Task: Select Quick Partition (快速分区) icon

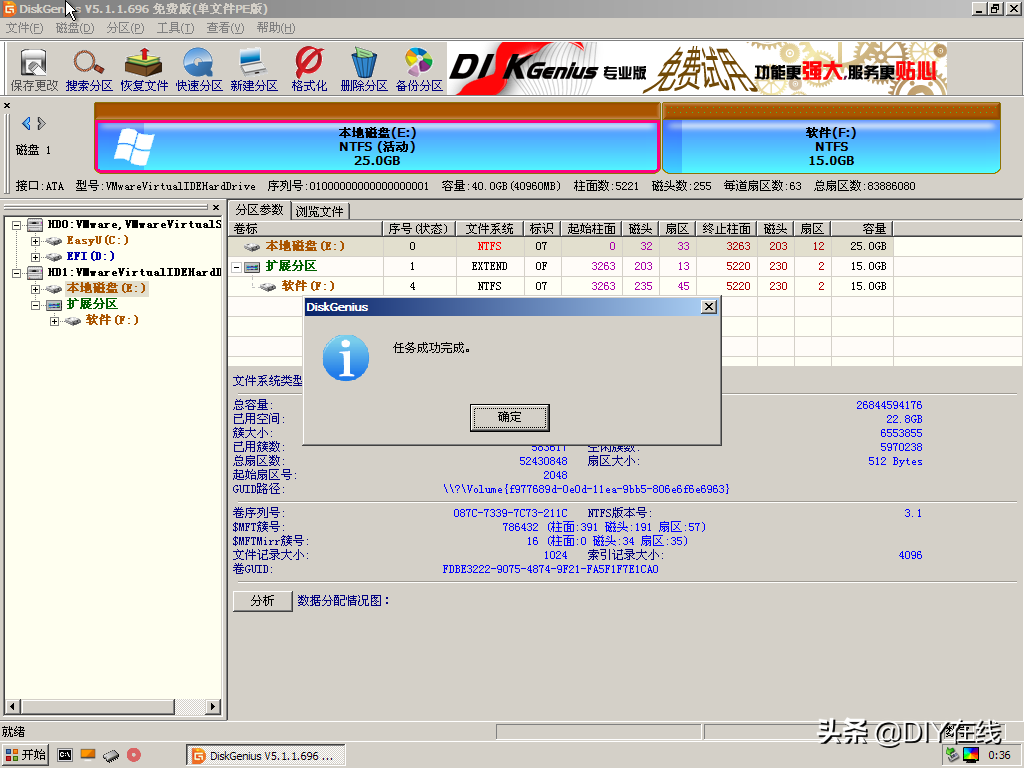Action: 199,68
